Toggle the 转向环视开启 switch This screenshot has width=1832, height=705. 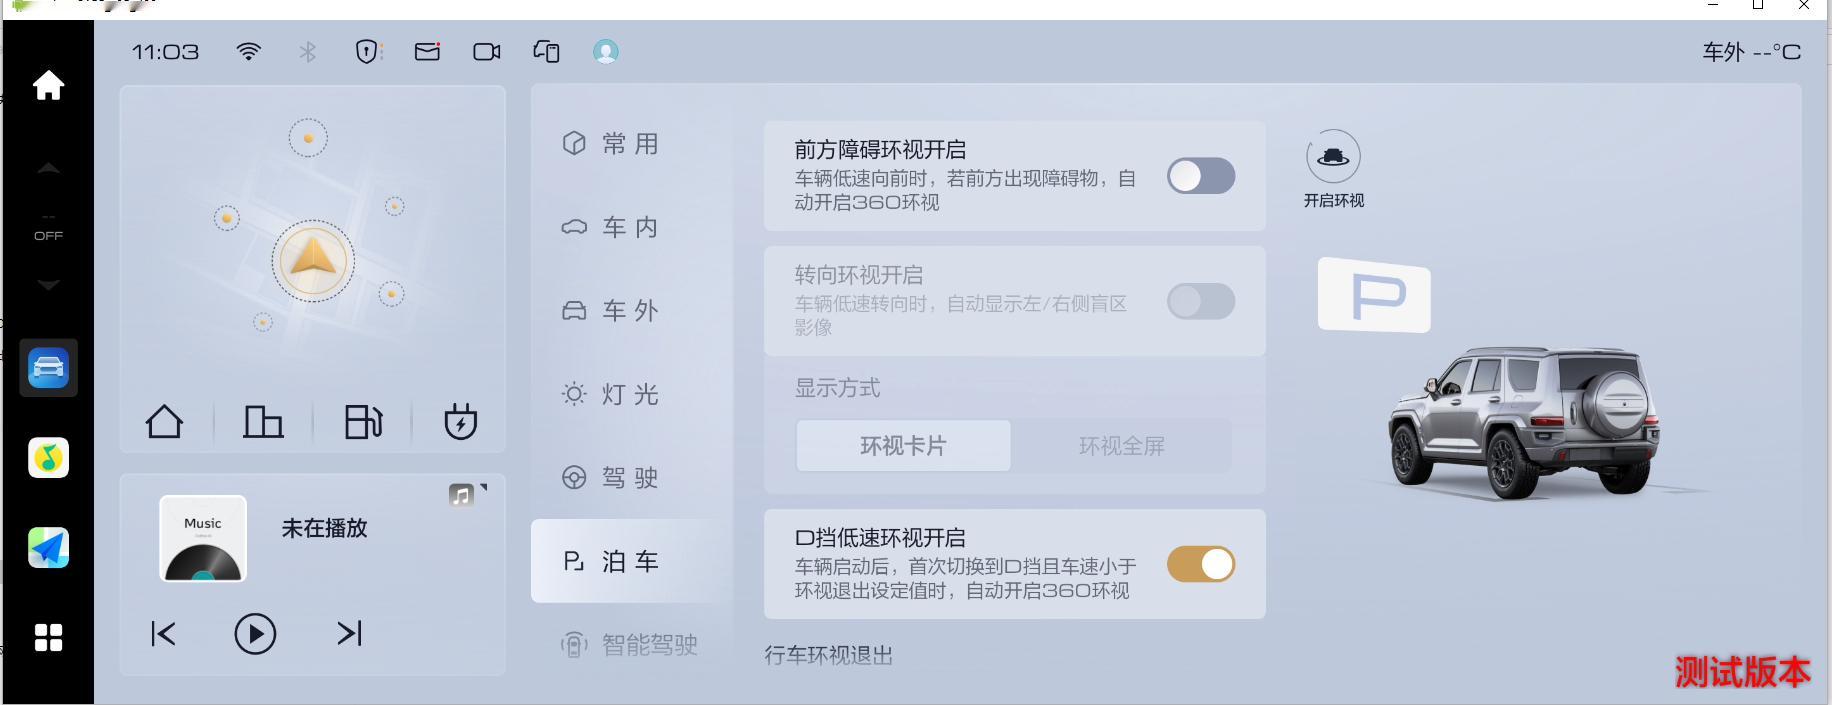[x=1201, y=301]
